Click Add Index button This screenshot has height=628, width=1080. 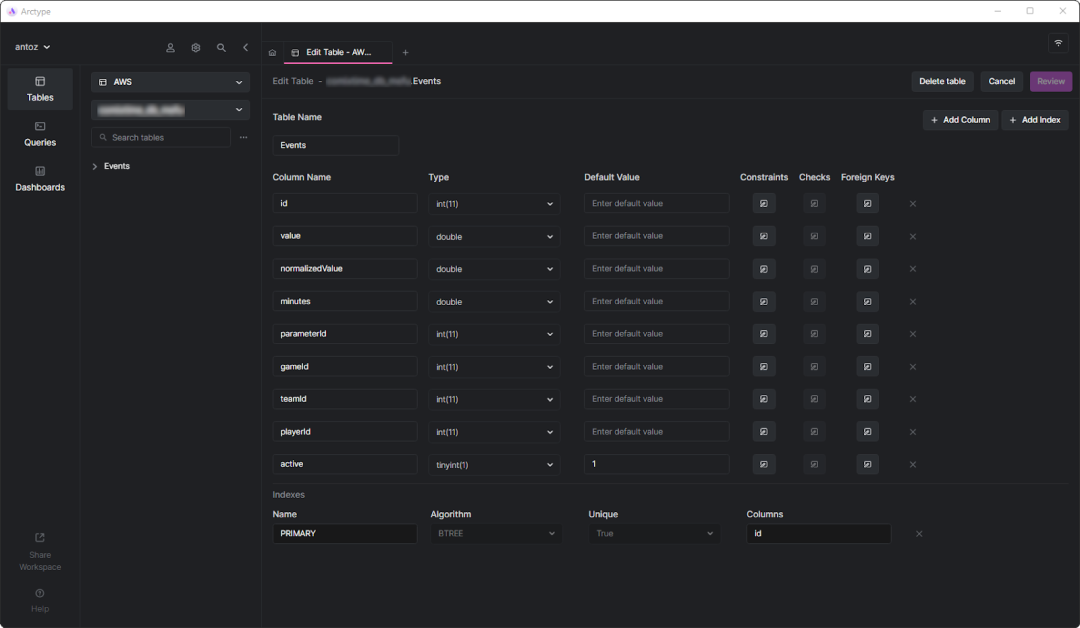click(1035, 120)
